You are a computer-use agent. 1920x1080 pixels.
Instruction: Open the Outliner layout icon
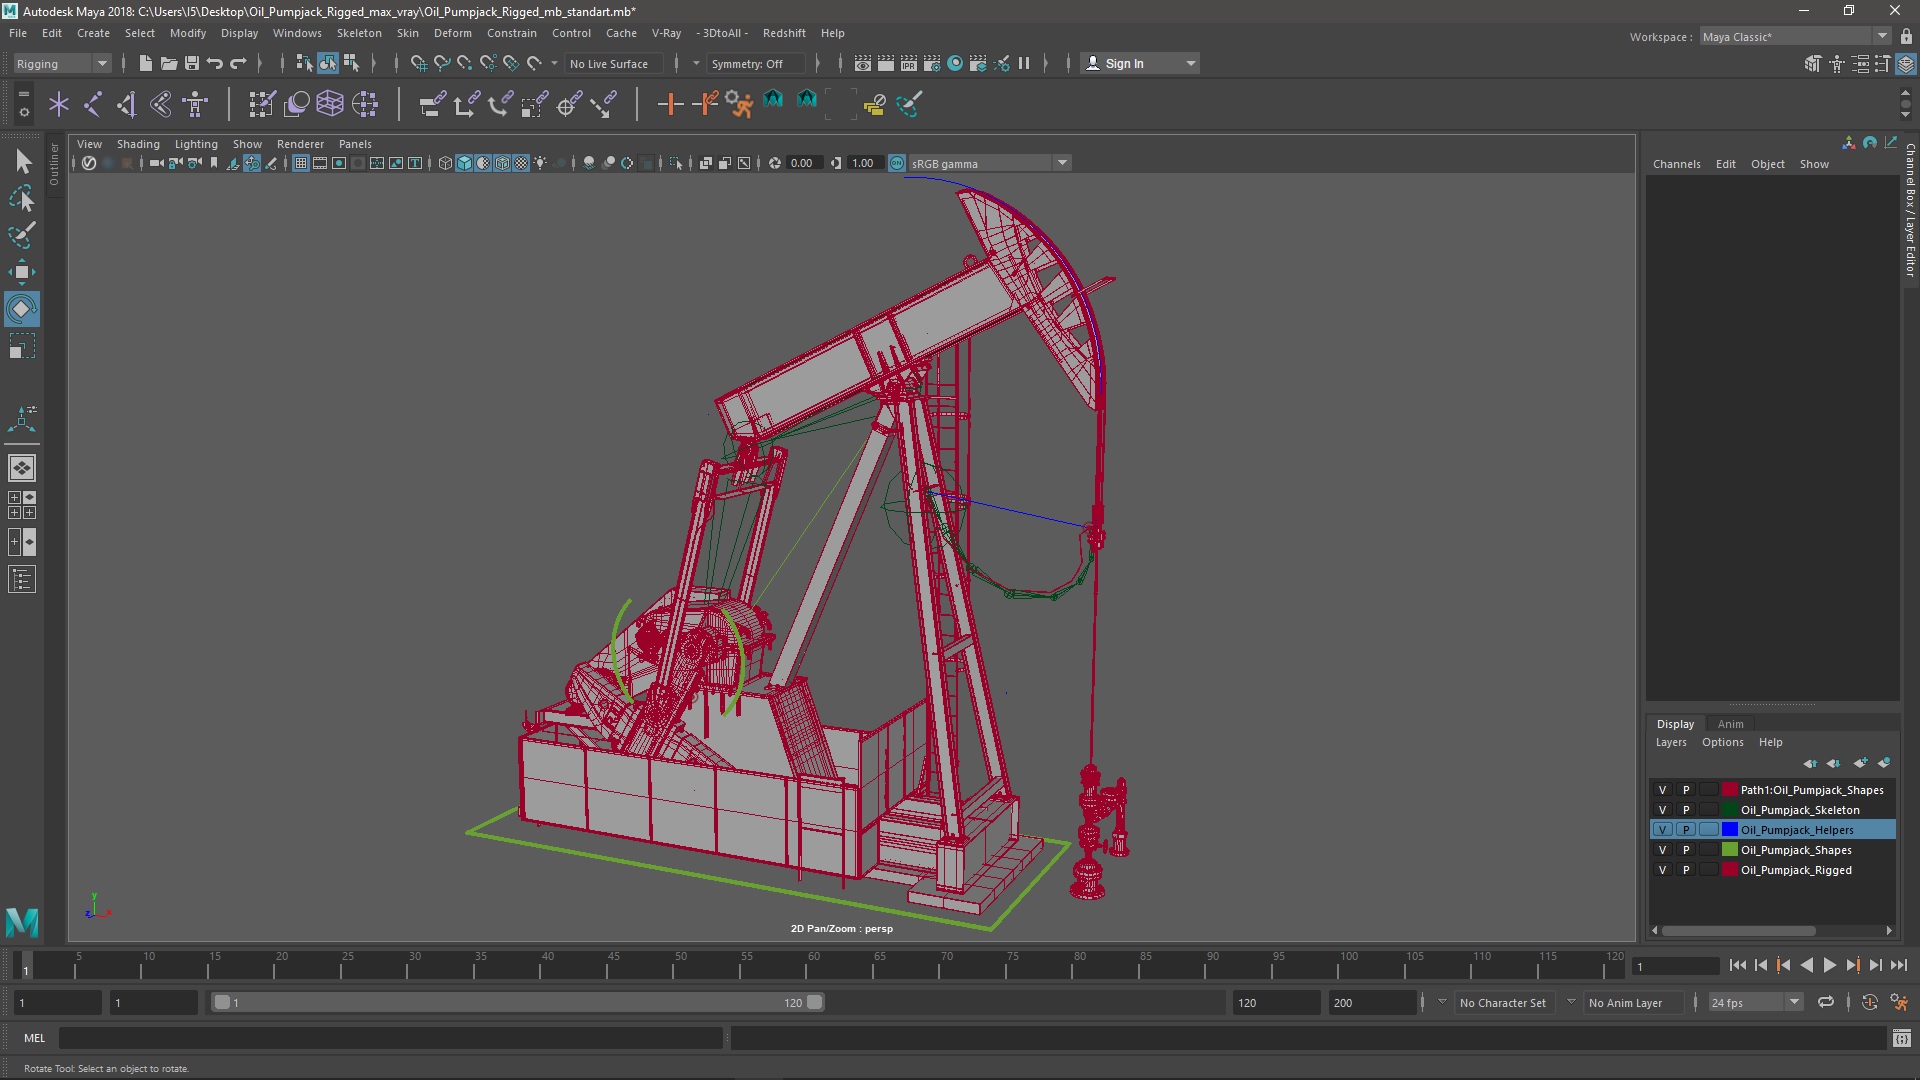click(21, 580)
